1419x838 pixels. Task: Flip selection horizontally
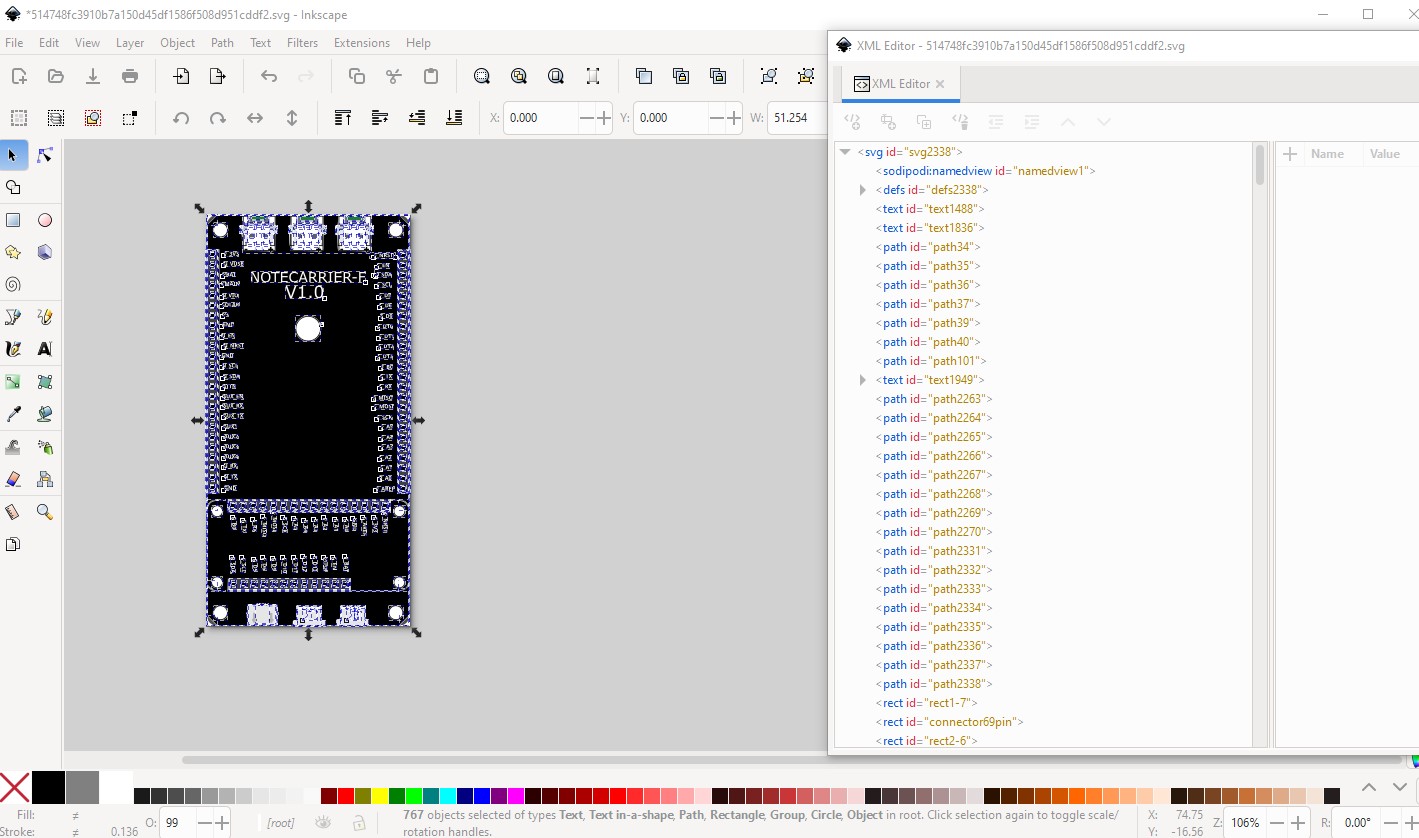[255, 118]
